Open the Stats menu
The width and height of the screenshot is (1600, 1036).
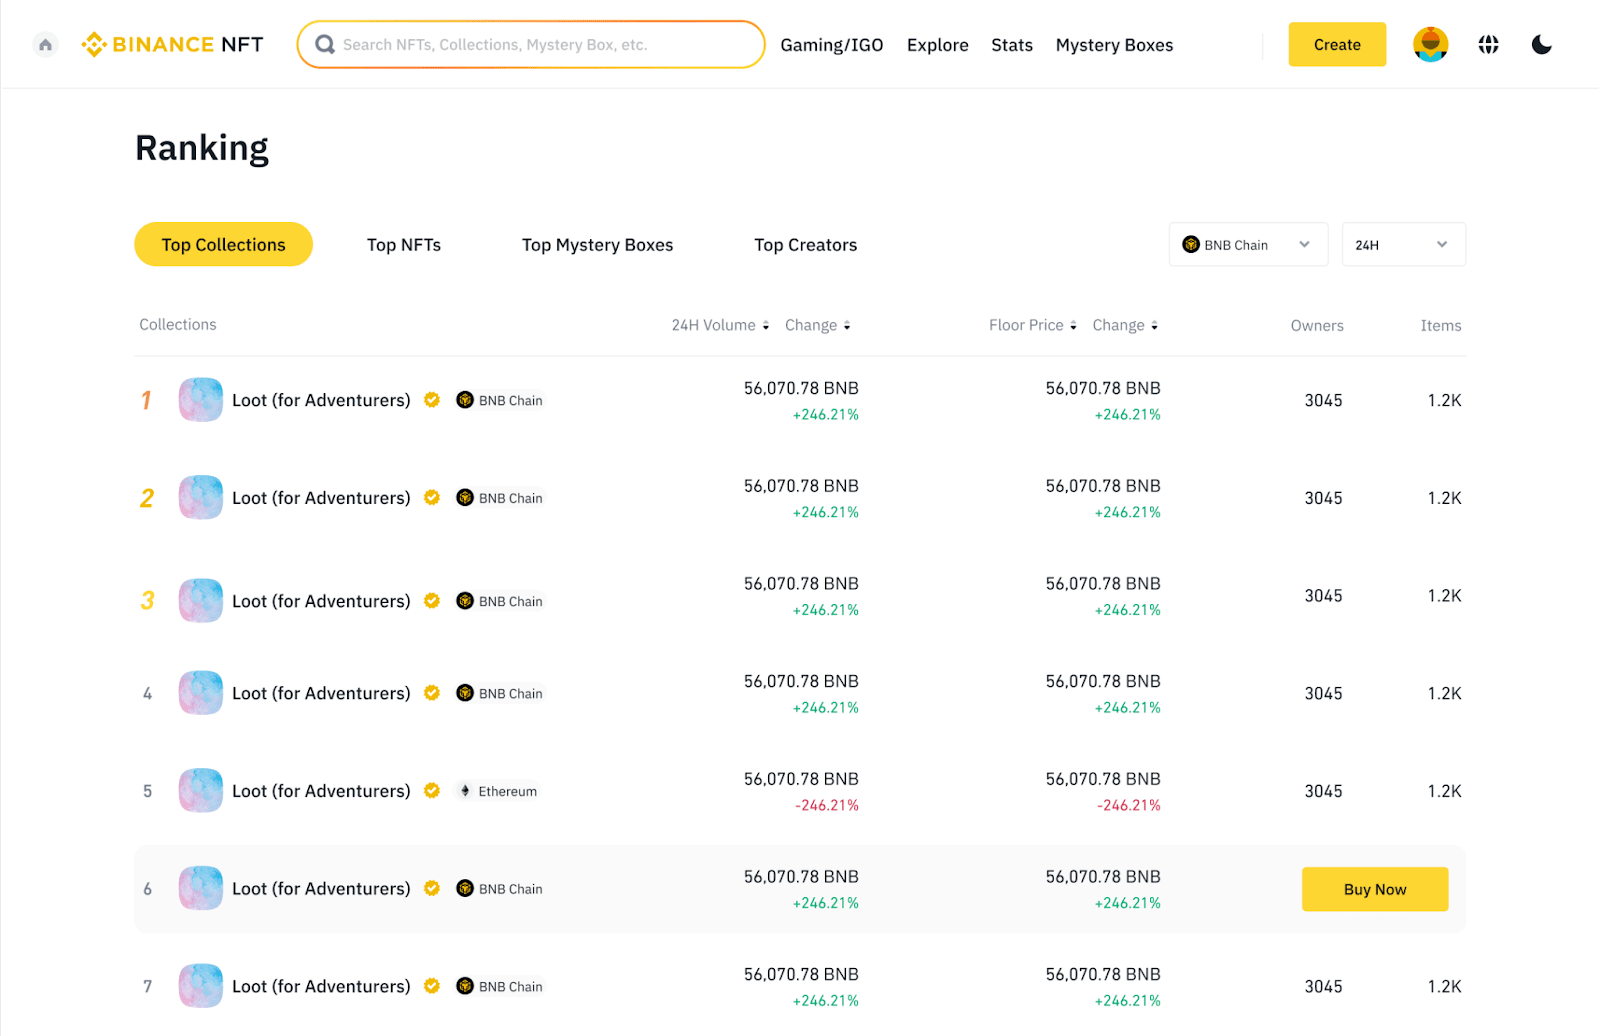[x=1012, y=45]
